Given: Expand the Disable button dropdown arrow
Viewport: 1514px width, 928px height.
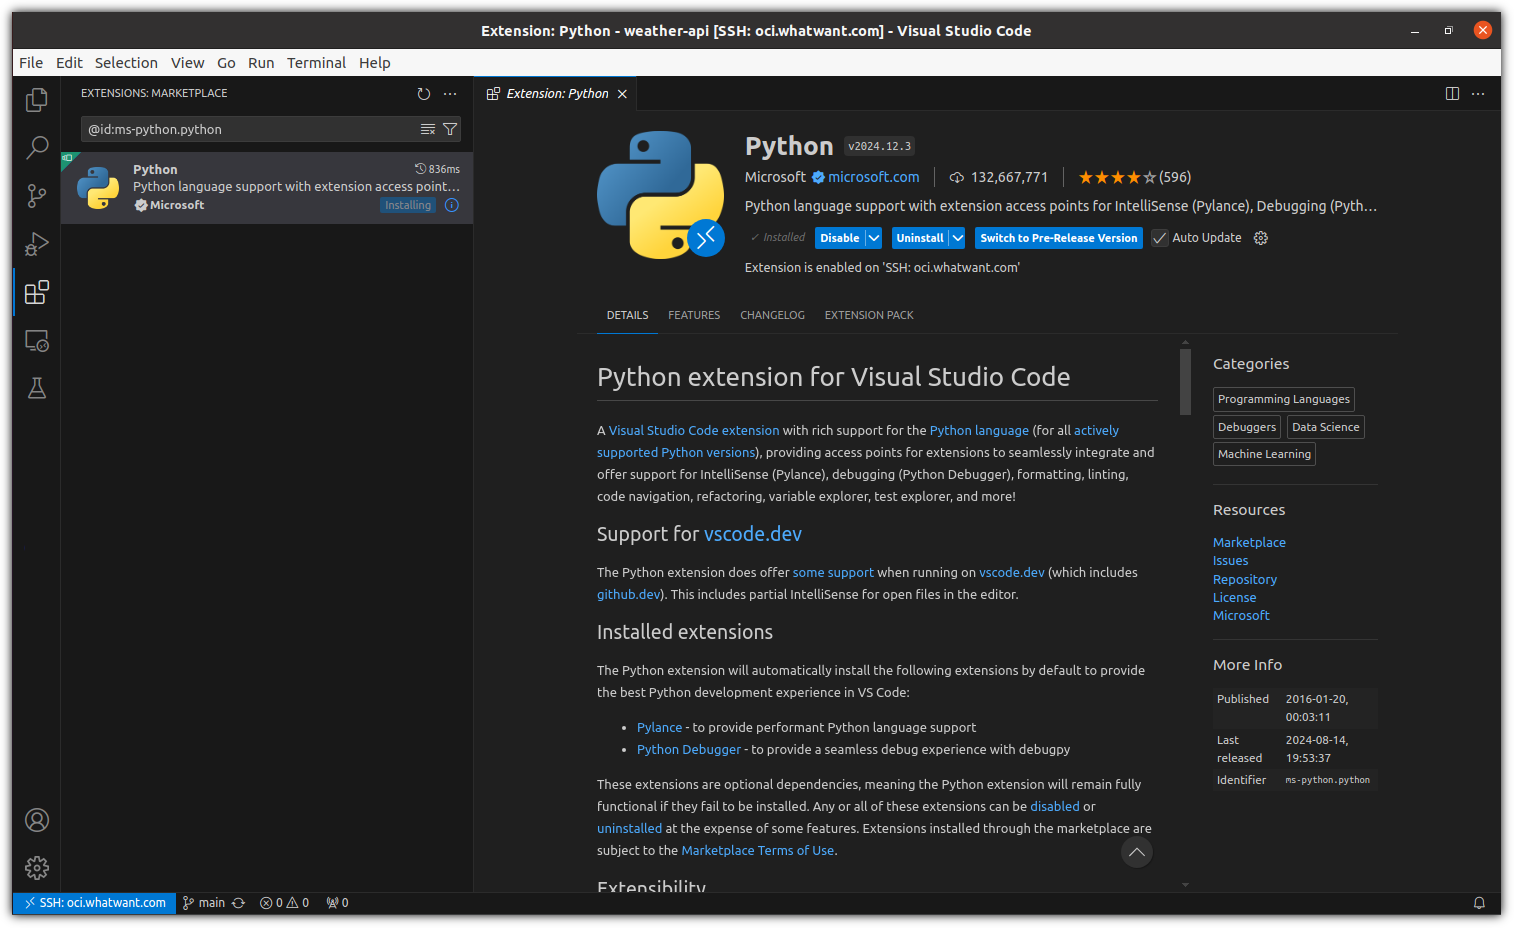Looking at the screenshot, I should point(873,238).
